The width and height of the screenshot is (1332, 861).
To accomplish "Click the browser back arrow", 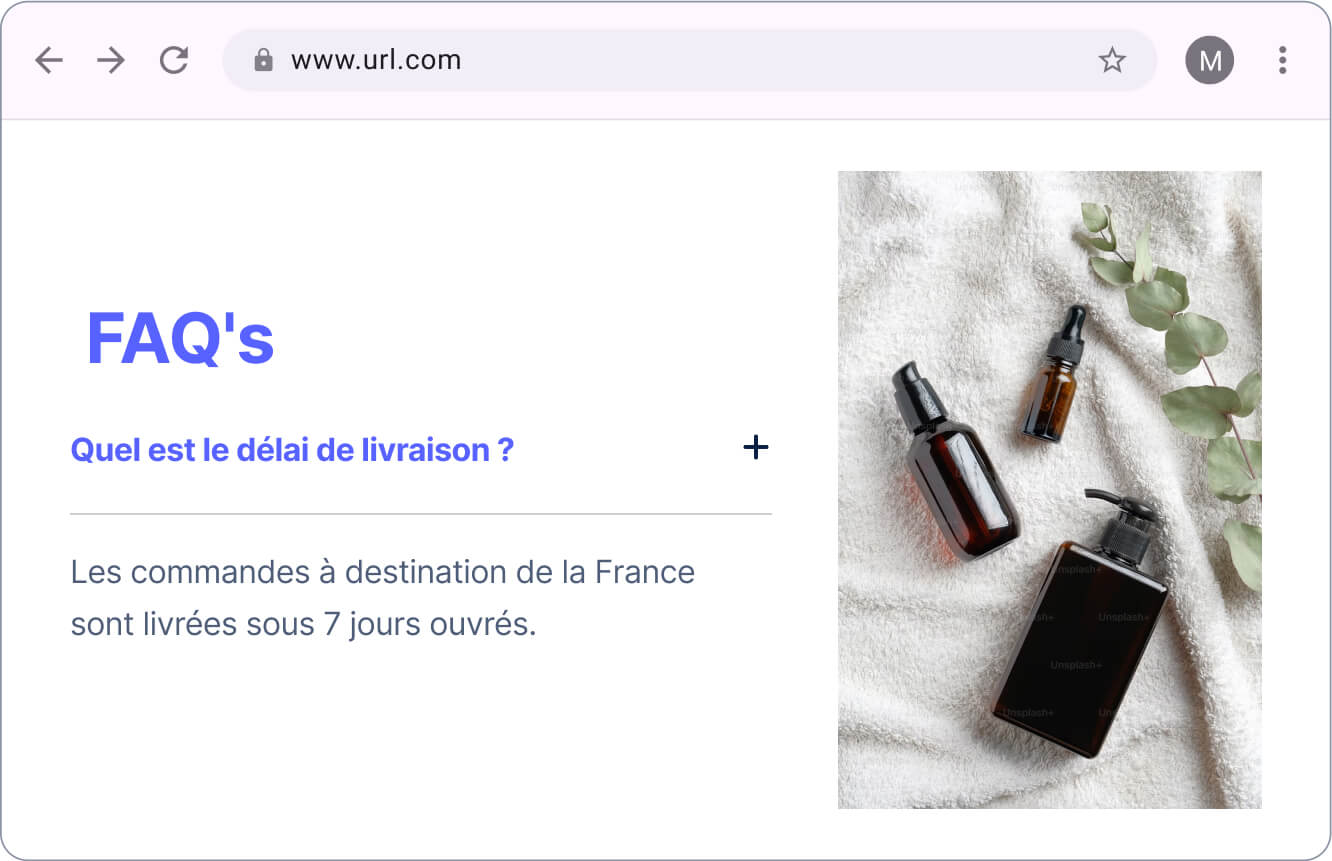I will [48, 61].
